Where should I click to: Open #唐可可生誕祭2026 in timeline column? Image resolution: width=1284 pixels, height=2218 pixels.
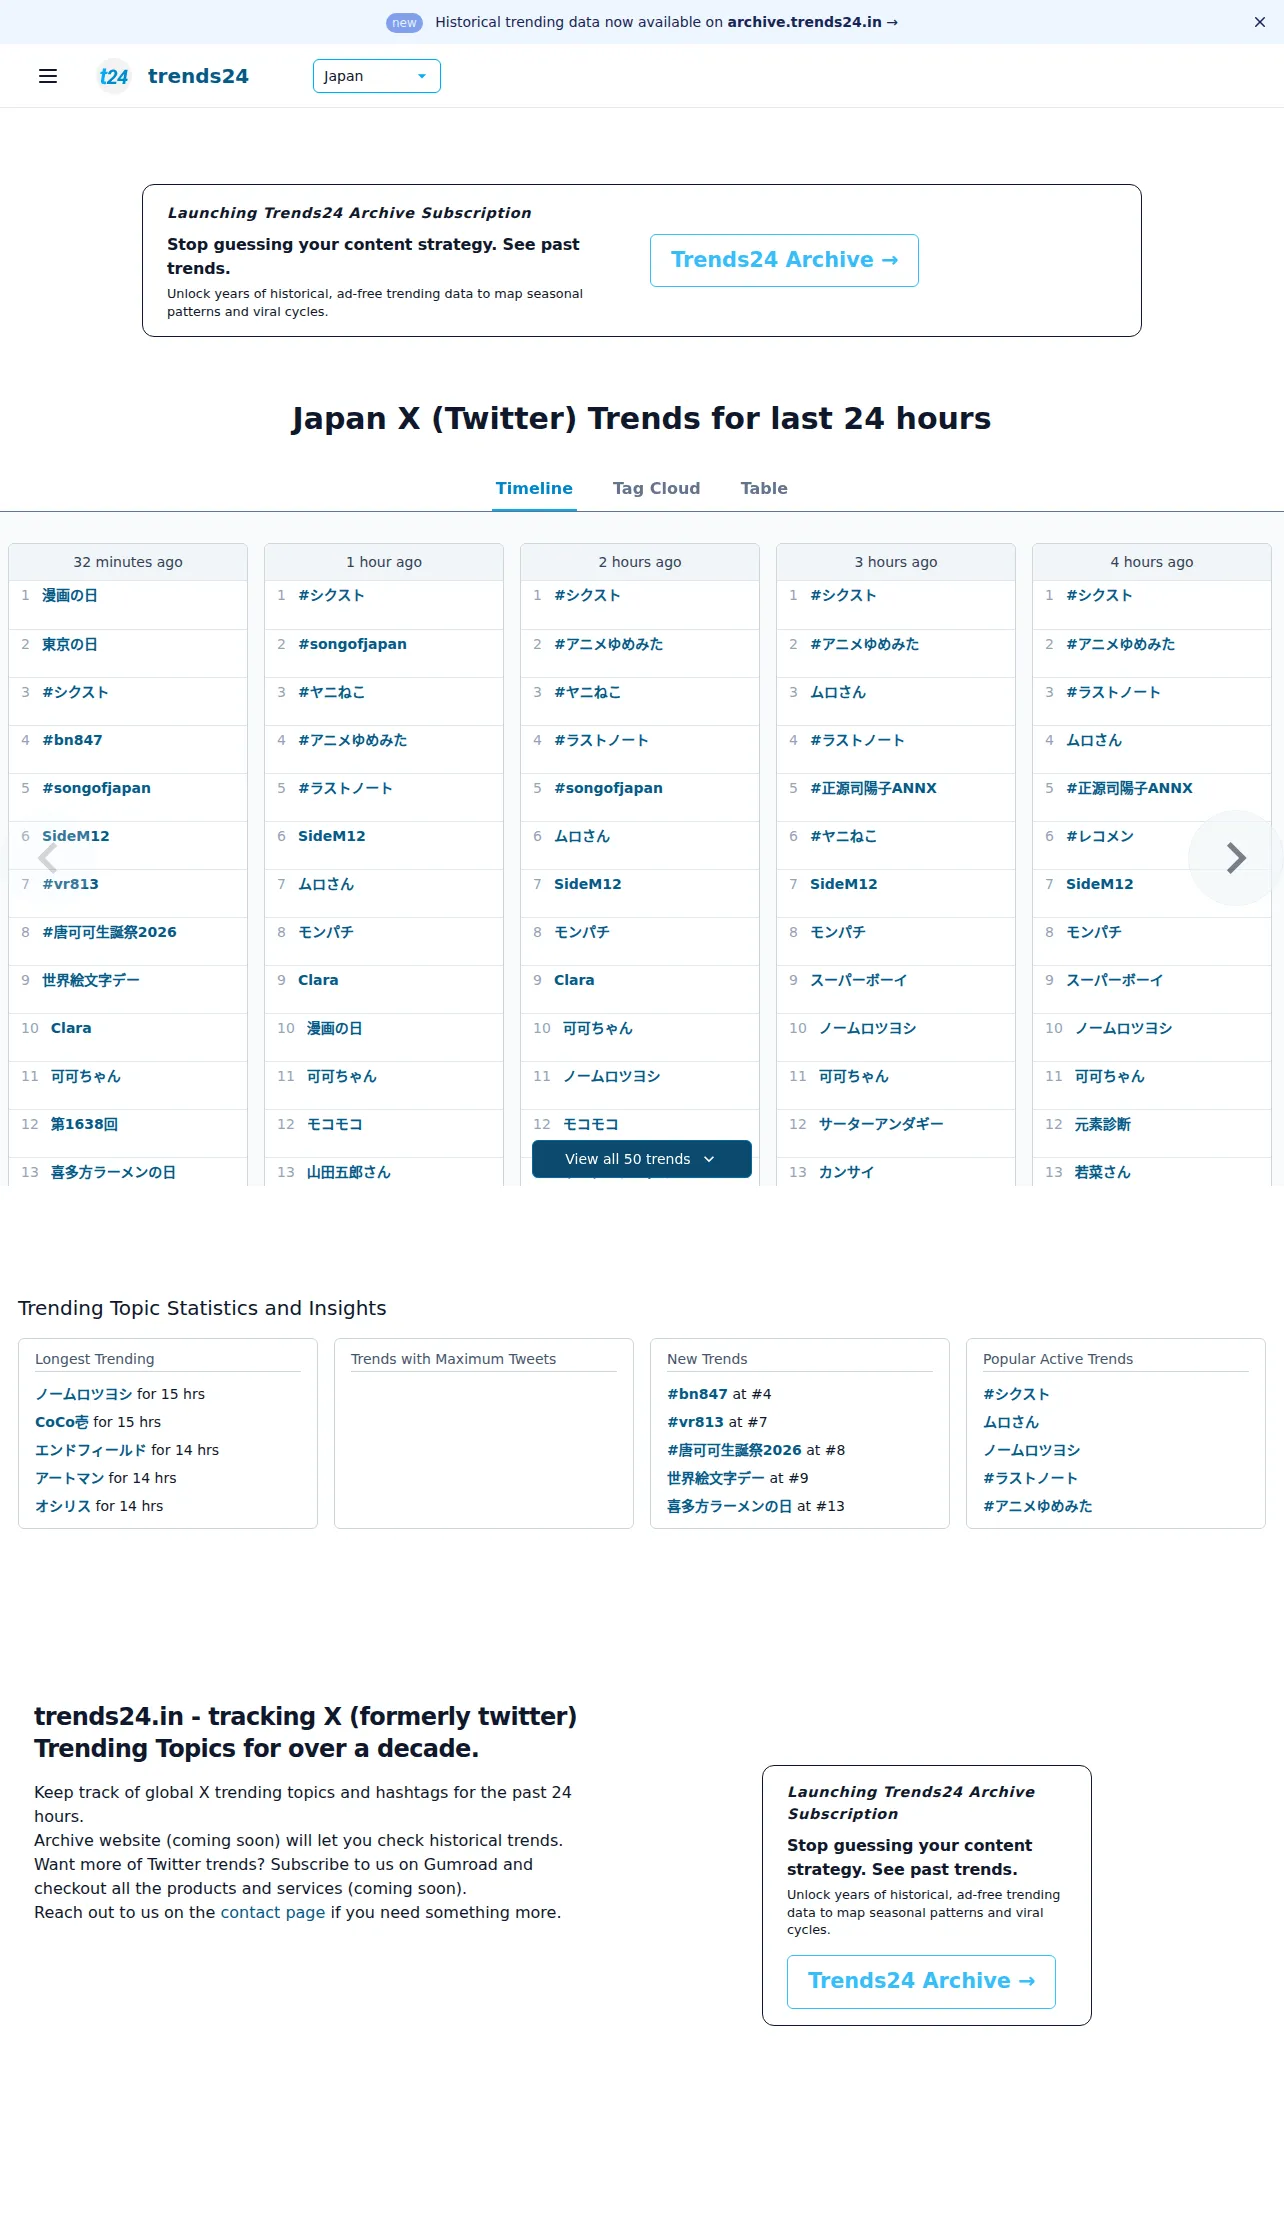pos(109,932)
